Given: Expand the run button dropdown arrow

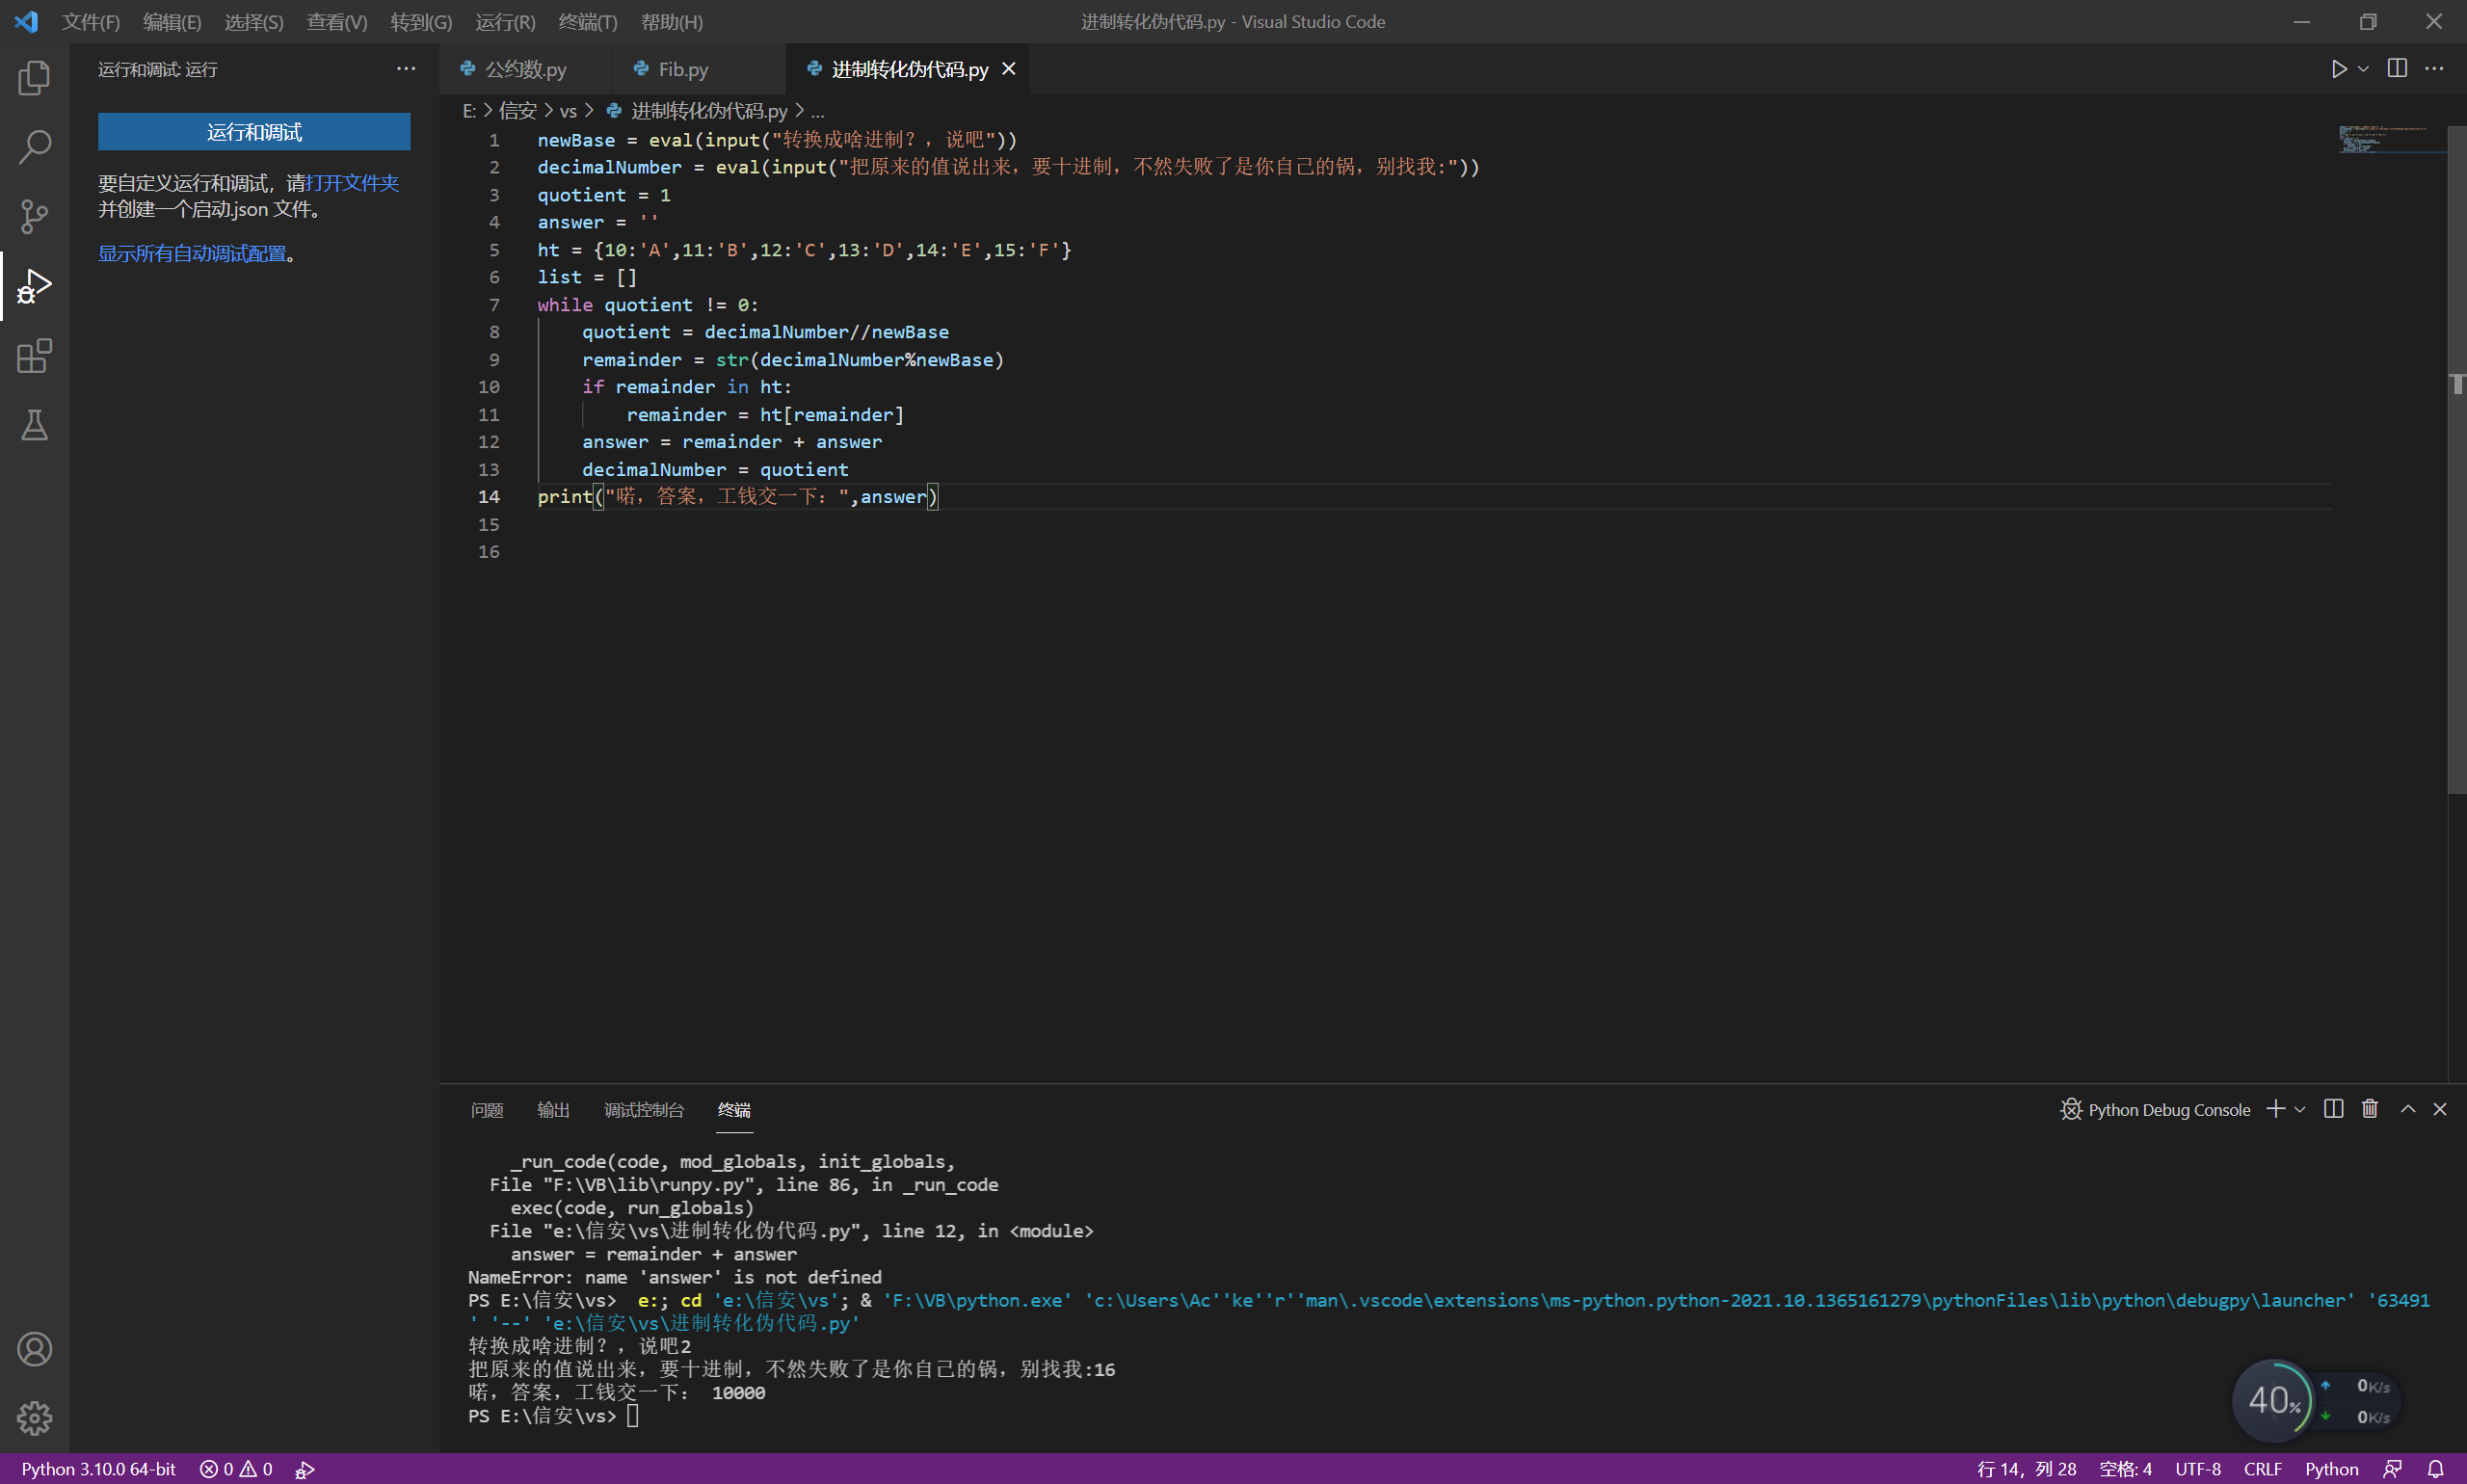Looking at the screenshot, I should [2363, 69].
